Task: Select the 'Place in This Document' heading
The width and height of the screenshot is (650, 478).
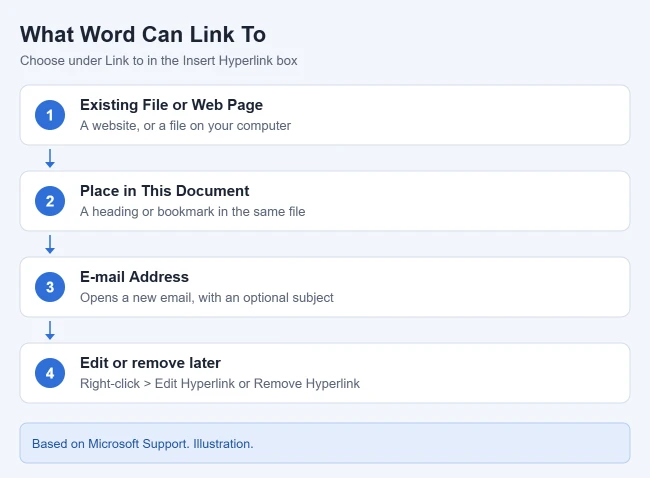Action: click(x=165, y=191)
